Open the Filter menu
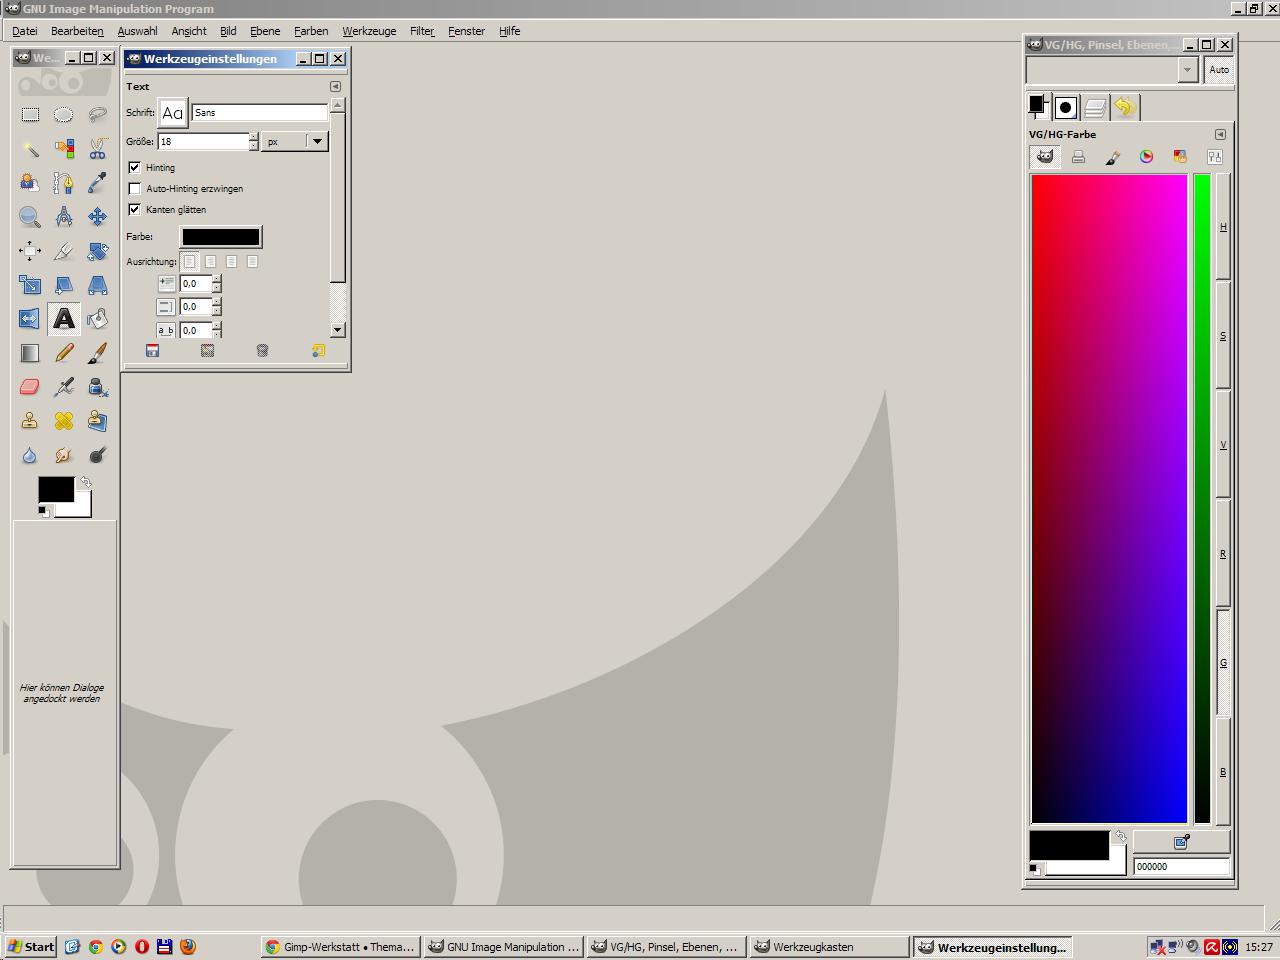Image resolution: width=1280 pixels, height=960 pixels. [x=421, y=31]
